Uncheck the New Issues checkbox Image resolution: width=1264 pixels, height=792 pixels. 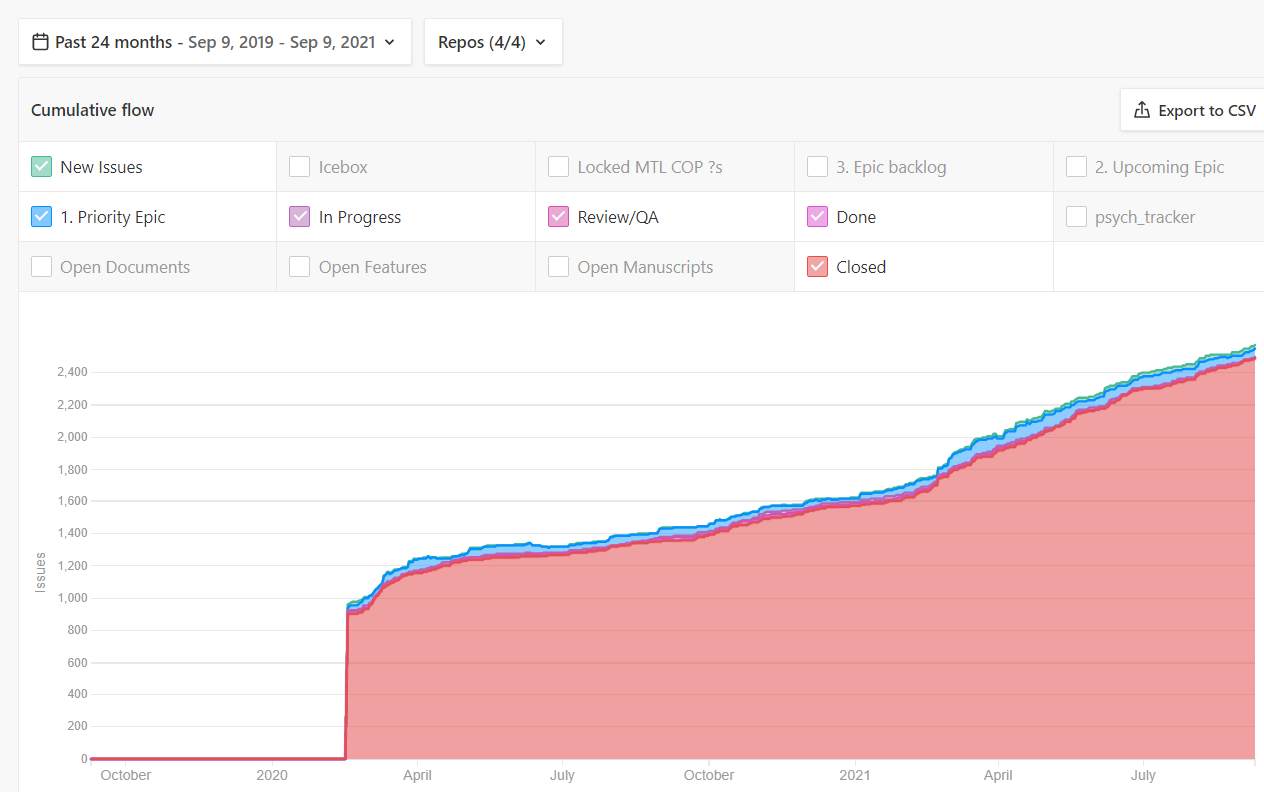[41, 167]
